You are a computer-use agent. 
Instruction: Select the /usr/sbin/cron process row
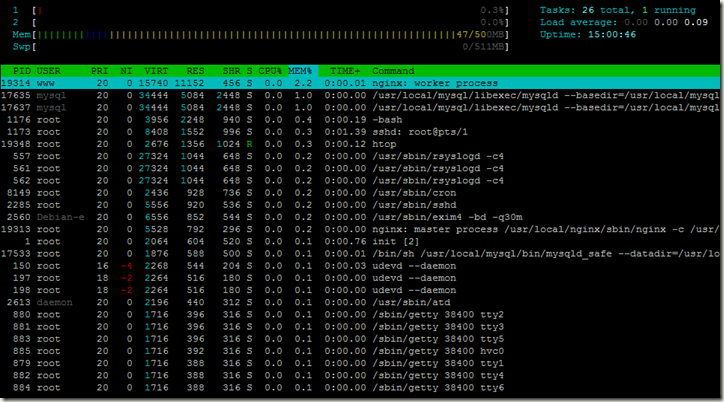point(360,193)
